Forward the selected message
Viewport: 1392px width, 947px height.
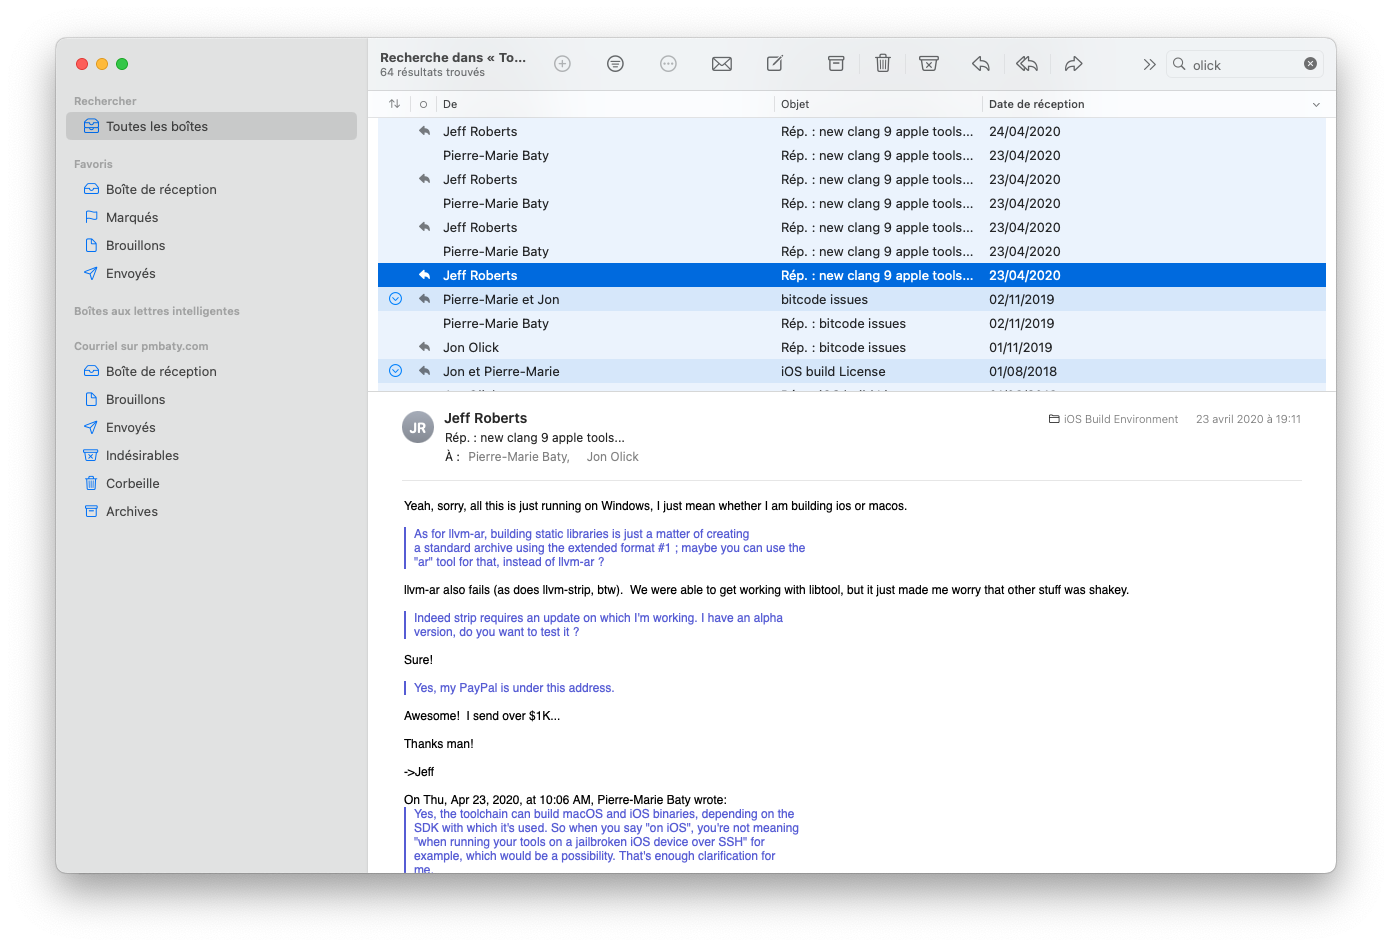(1073, 64)
